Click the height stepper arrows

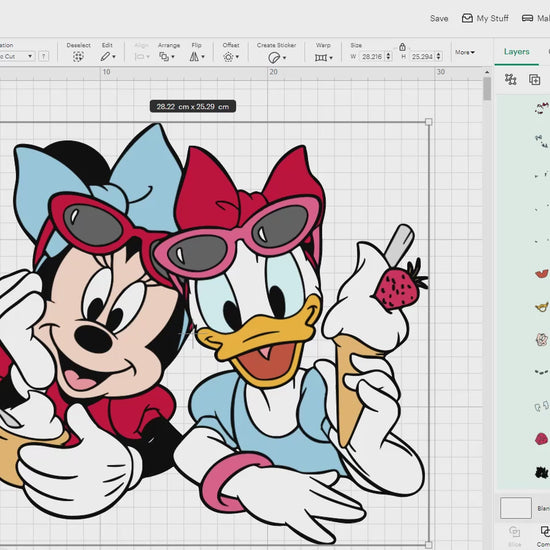pos(438,56)
